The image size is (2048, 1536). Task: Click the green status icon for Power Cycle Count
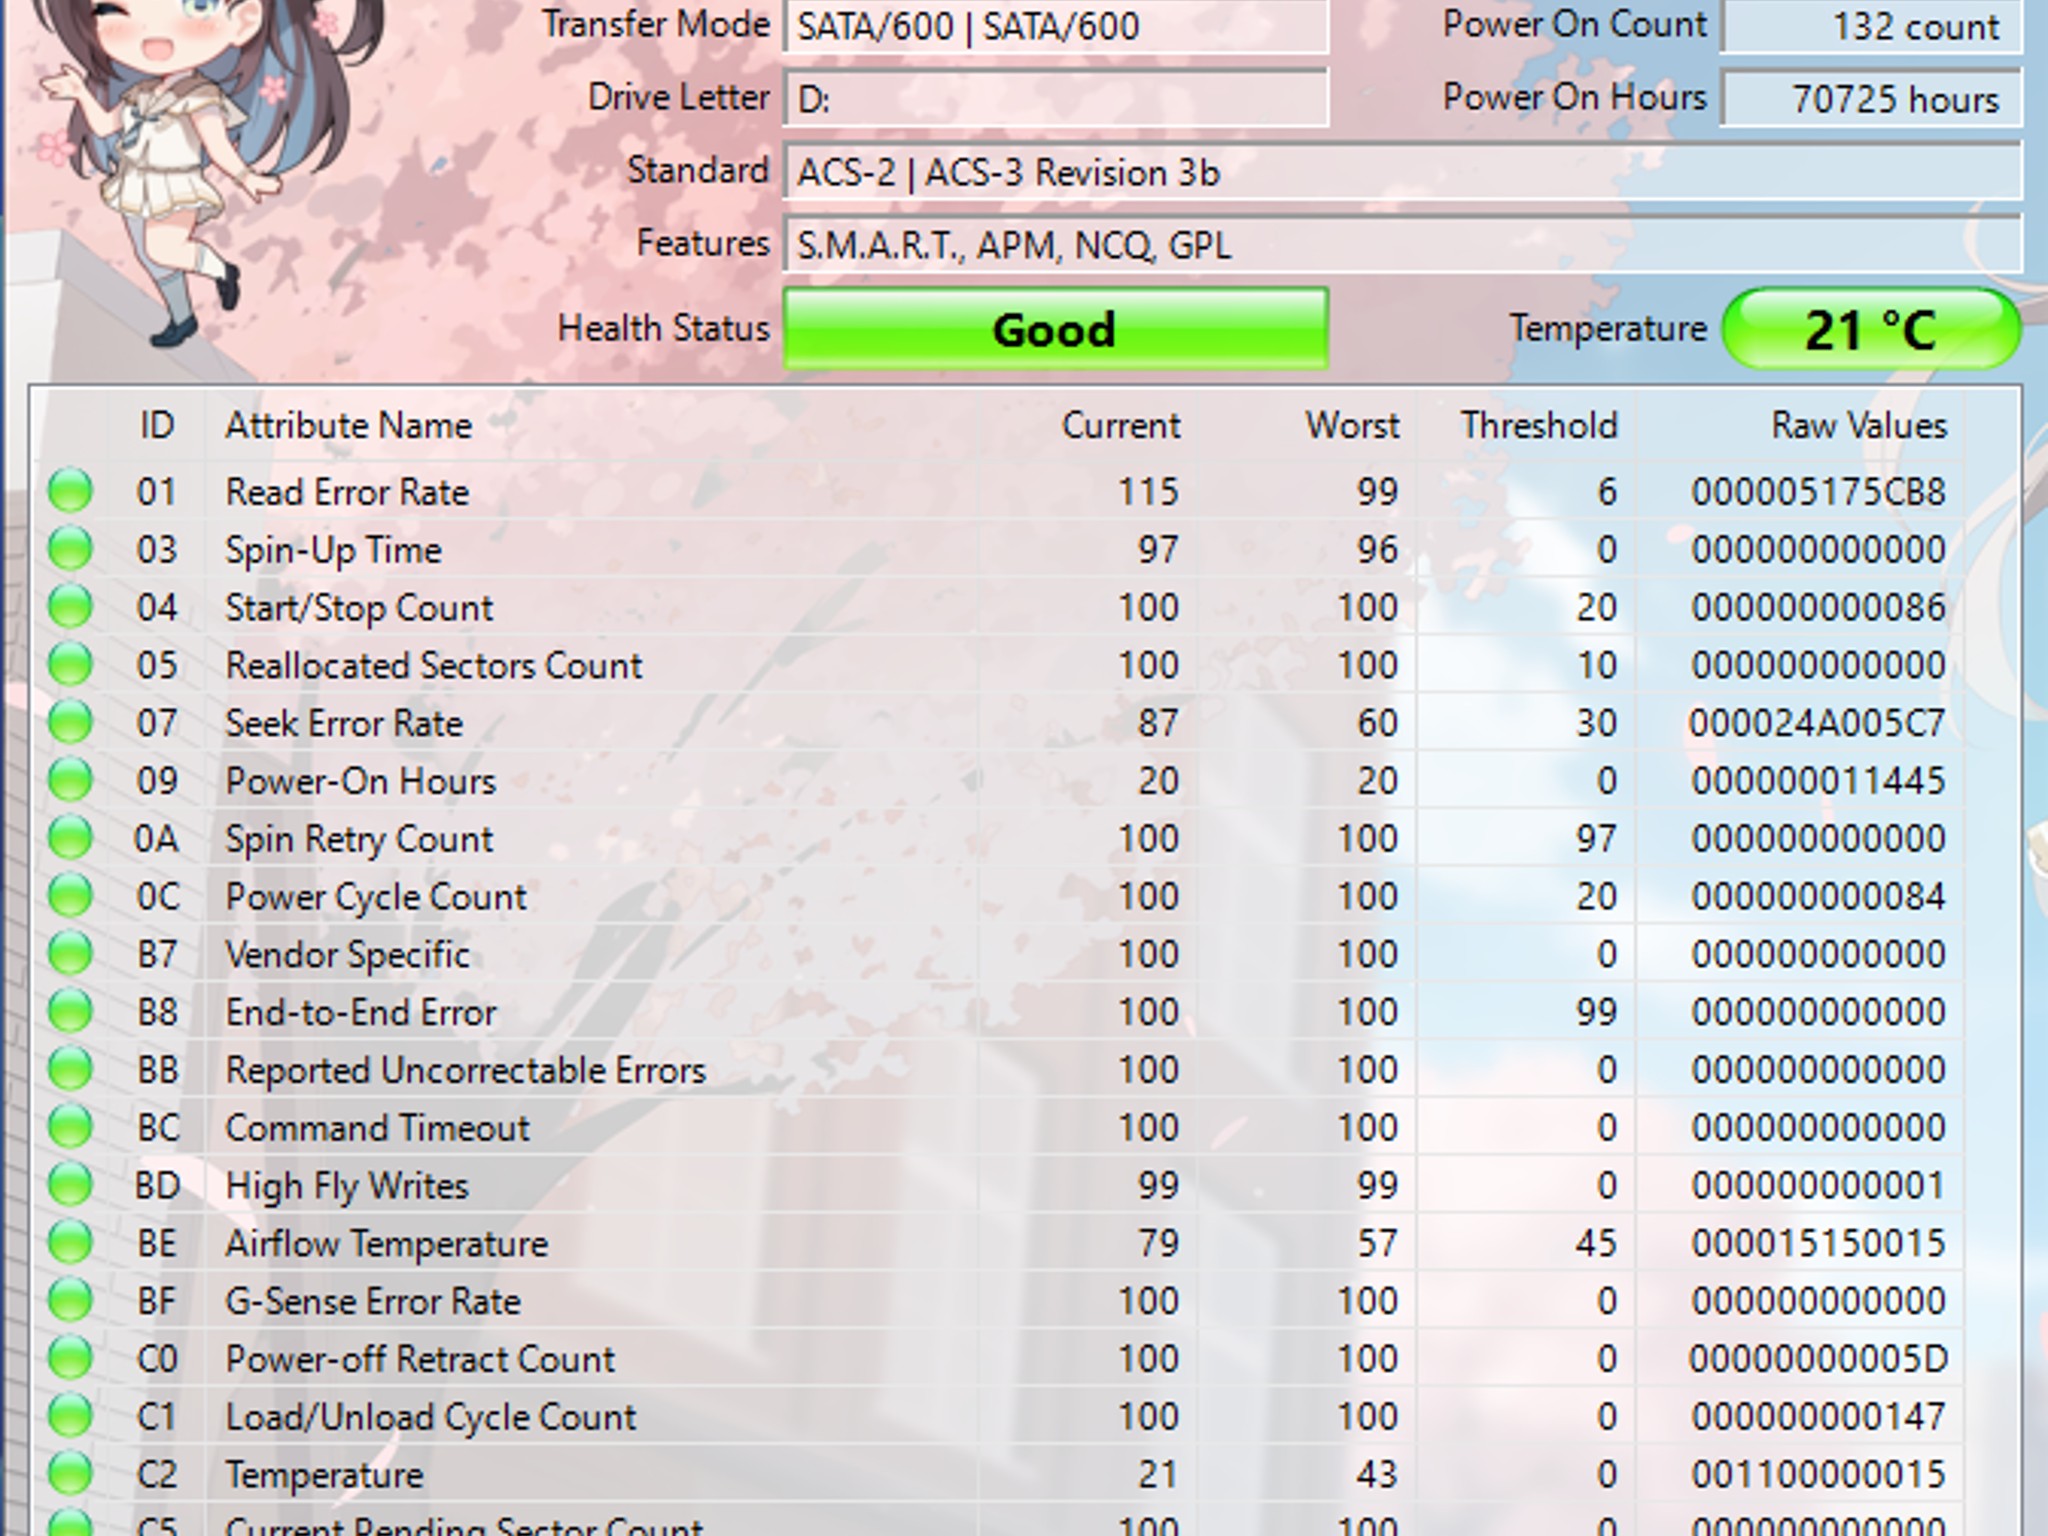point(71,896)
